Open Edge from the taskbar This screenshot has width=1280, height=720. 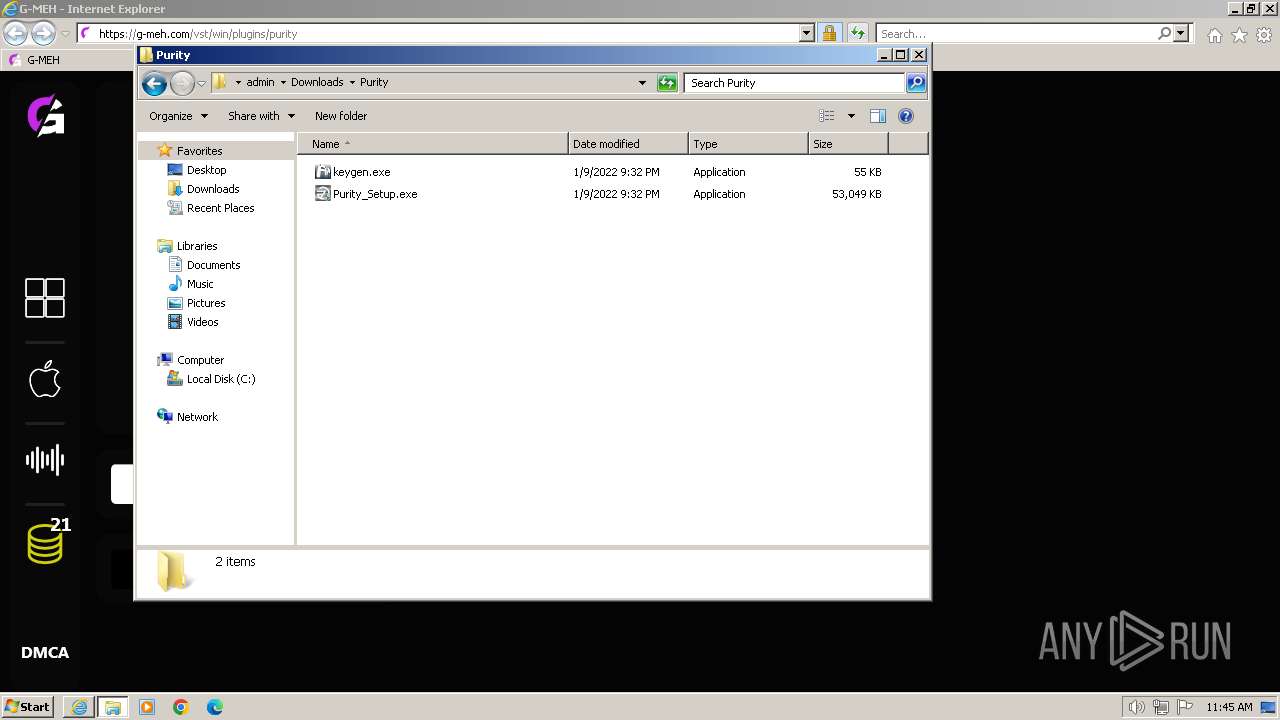tap(215, 707)
